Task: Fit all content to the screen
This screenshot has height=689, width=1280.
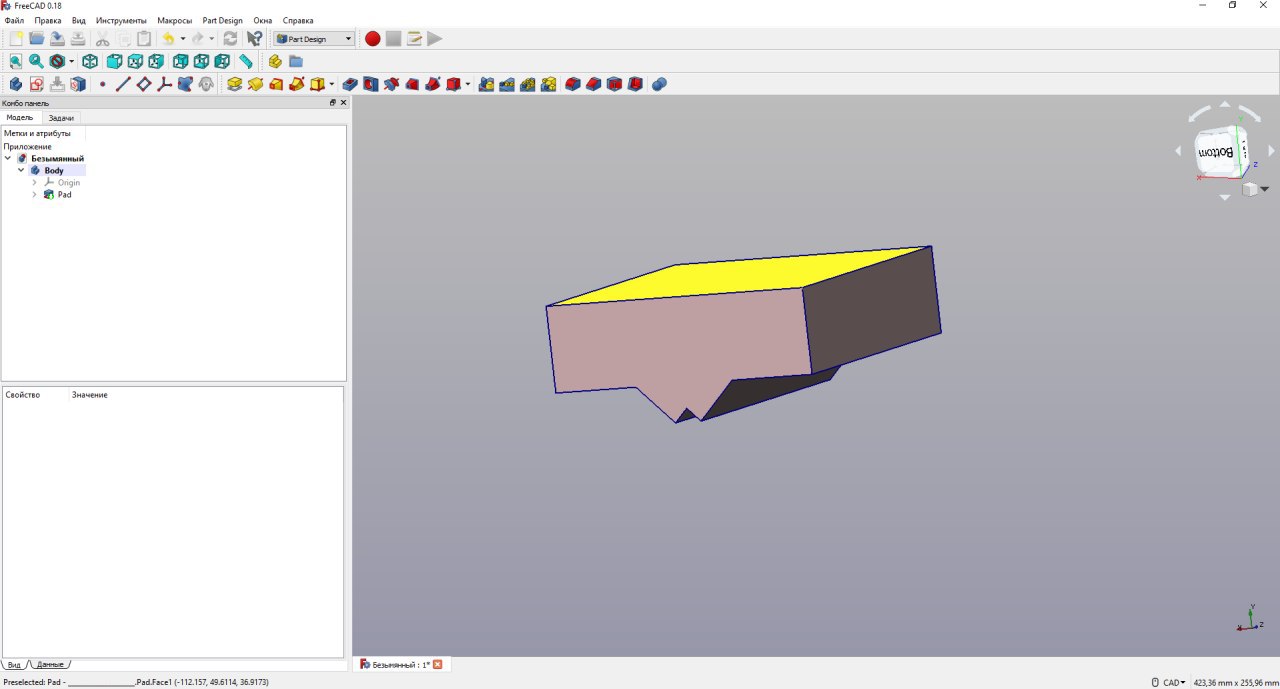Action: click(16, 61)
